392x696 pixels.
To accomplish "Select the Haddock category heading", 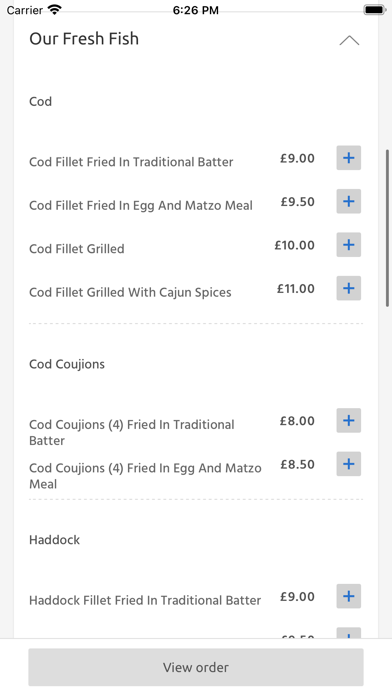I will (55, 540).
